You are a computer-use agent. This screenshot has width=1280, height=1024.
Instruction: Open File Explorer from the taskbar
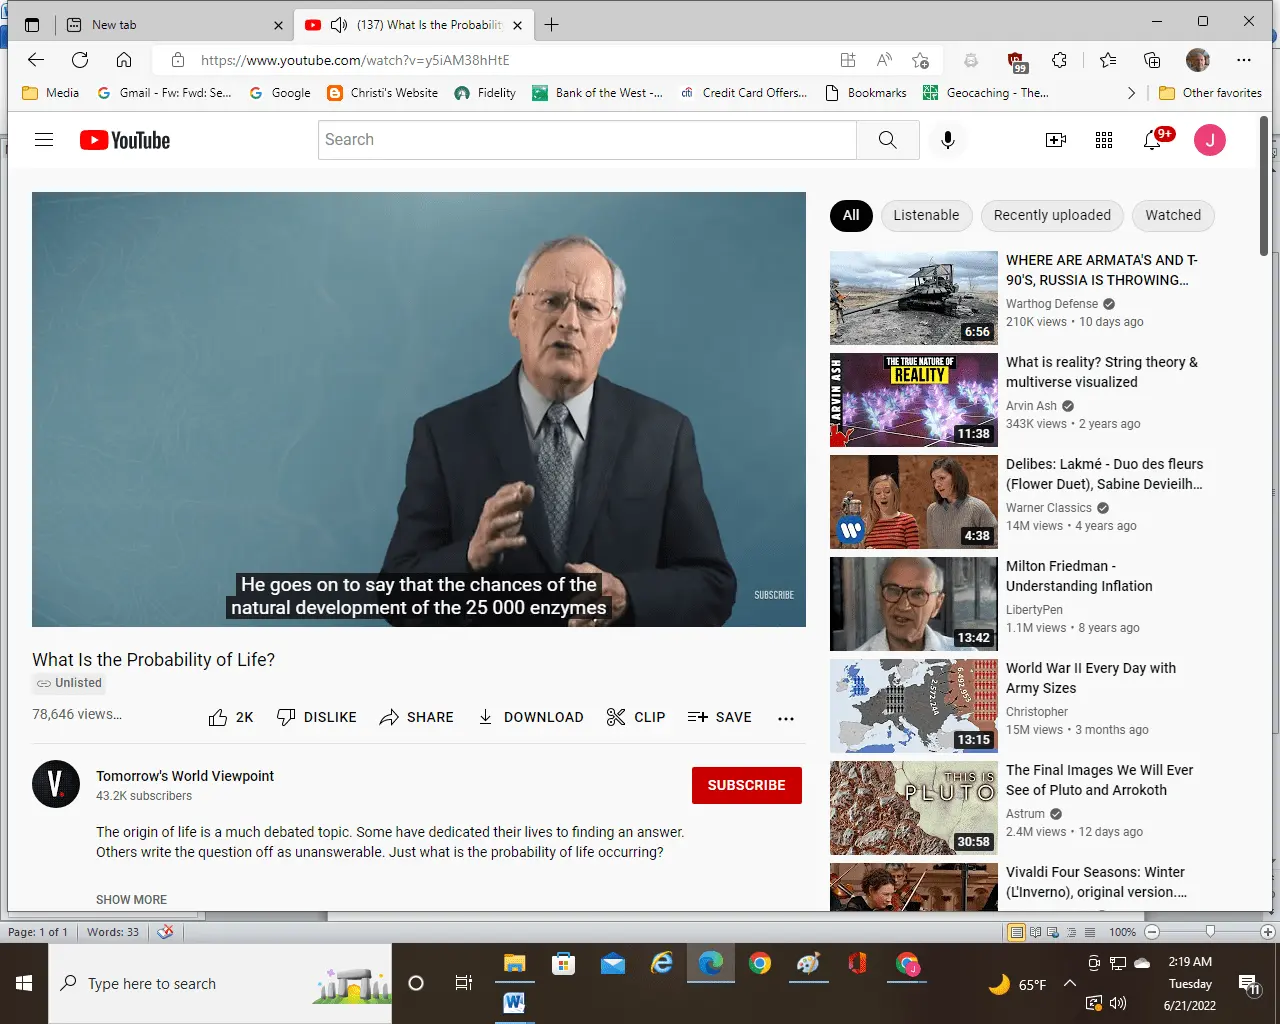pyautogui.click(x=515, y=964)
